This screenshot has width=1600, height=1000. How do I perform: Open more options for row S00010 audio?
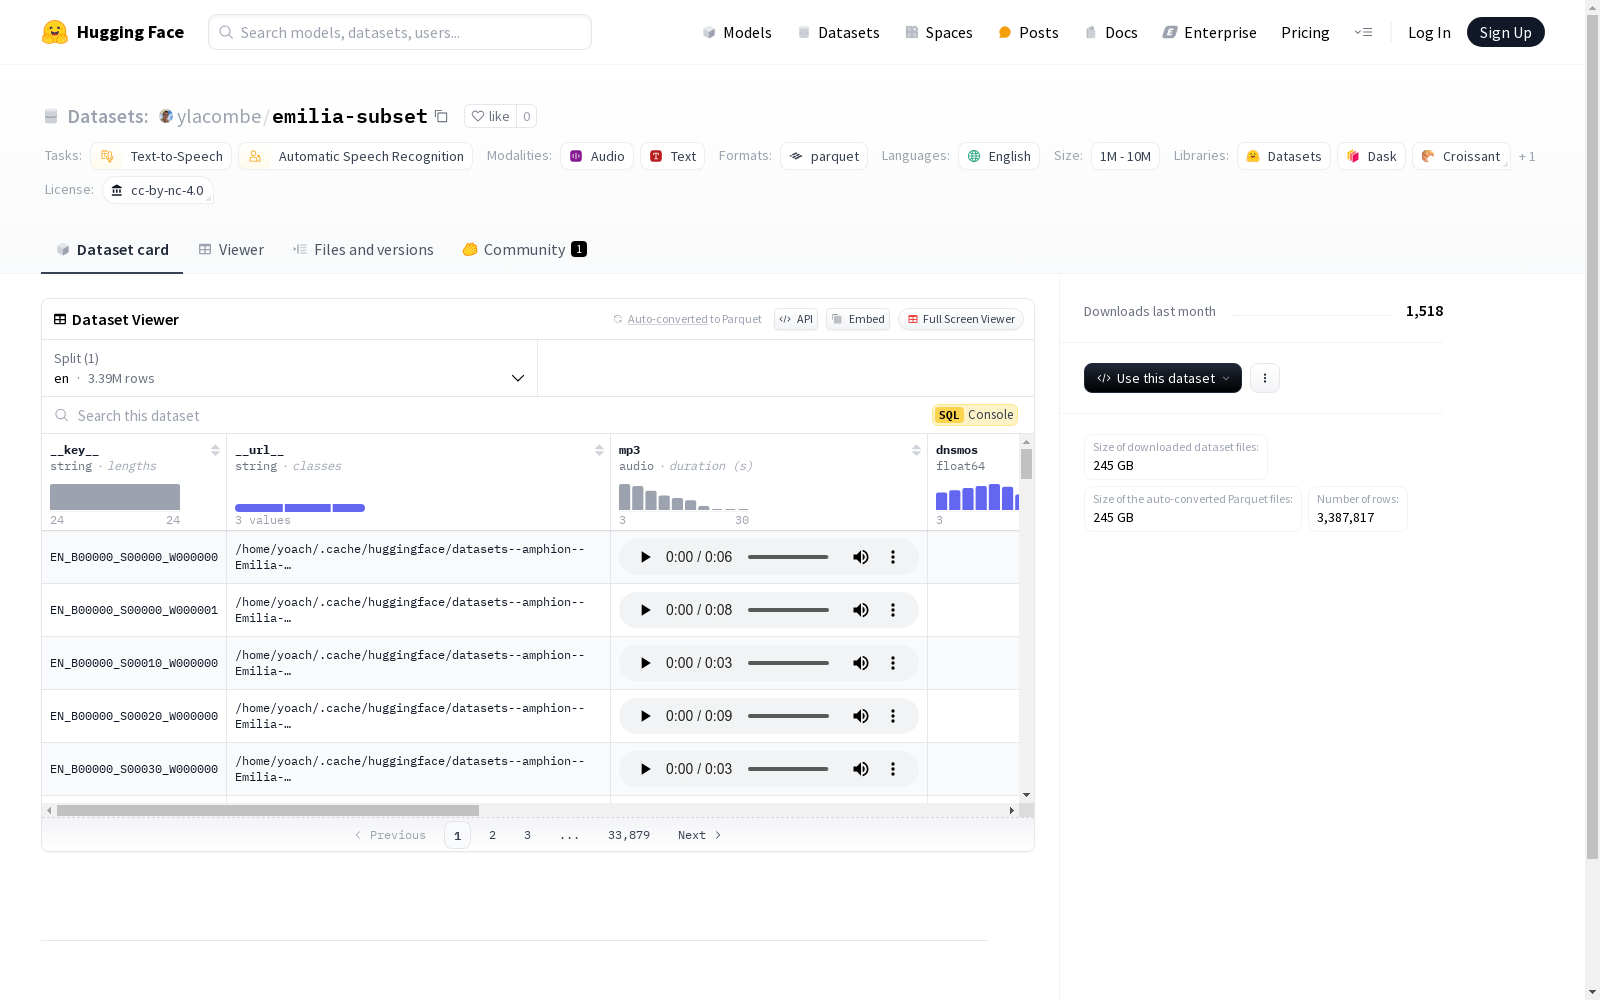click(x=893, y=663)
